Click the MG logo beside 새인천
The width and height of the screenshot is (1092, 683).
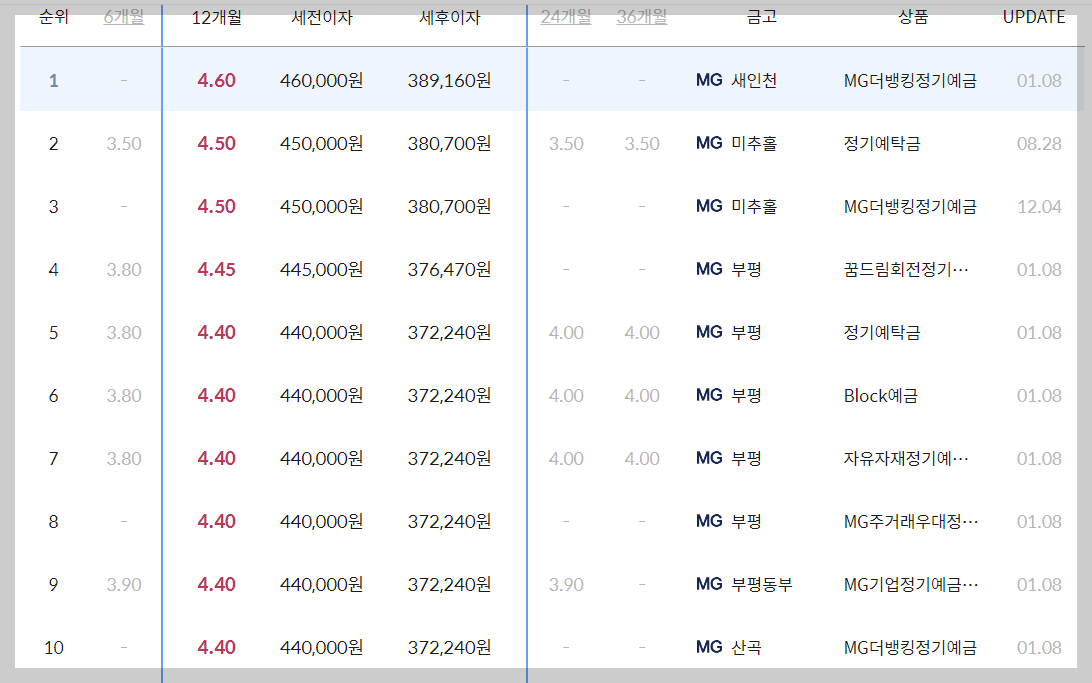pos(709,80)
